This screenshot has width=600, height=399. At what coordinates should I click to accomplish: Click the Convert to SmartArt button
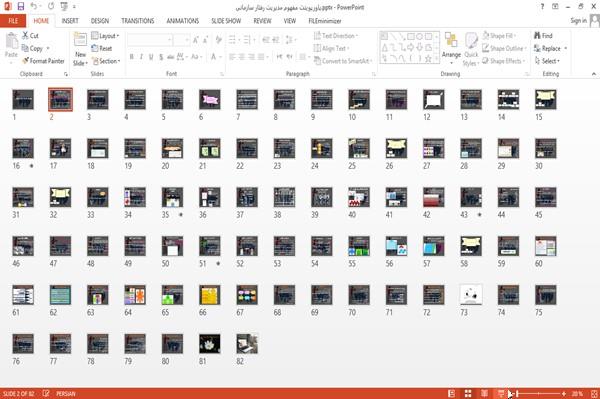click(x=342, y=61)
